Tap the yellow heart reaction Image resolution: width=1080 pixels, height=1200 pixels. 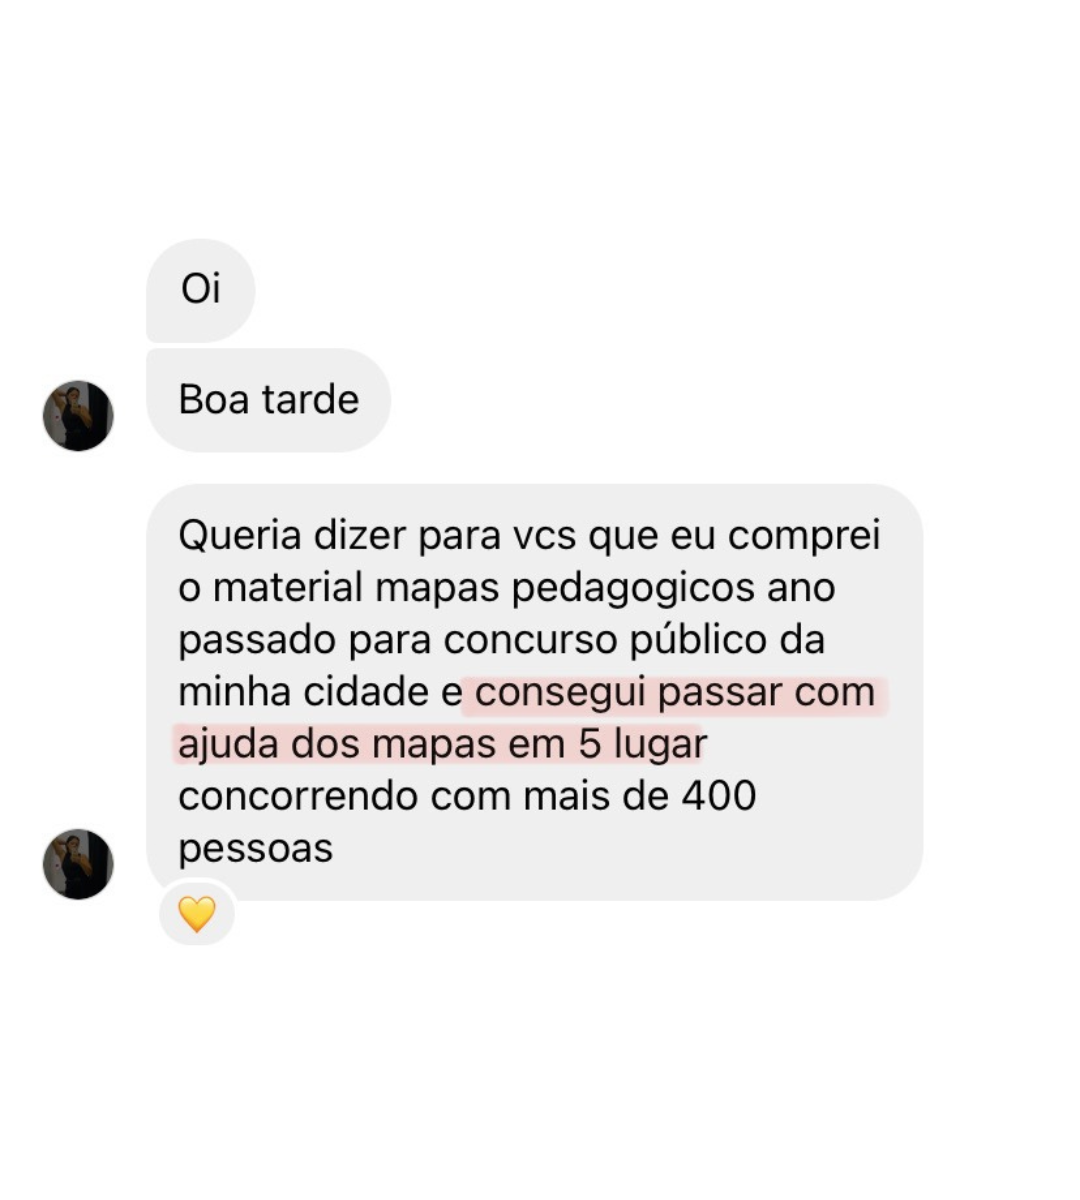[x=197, y=914]
